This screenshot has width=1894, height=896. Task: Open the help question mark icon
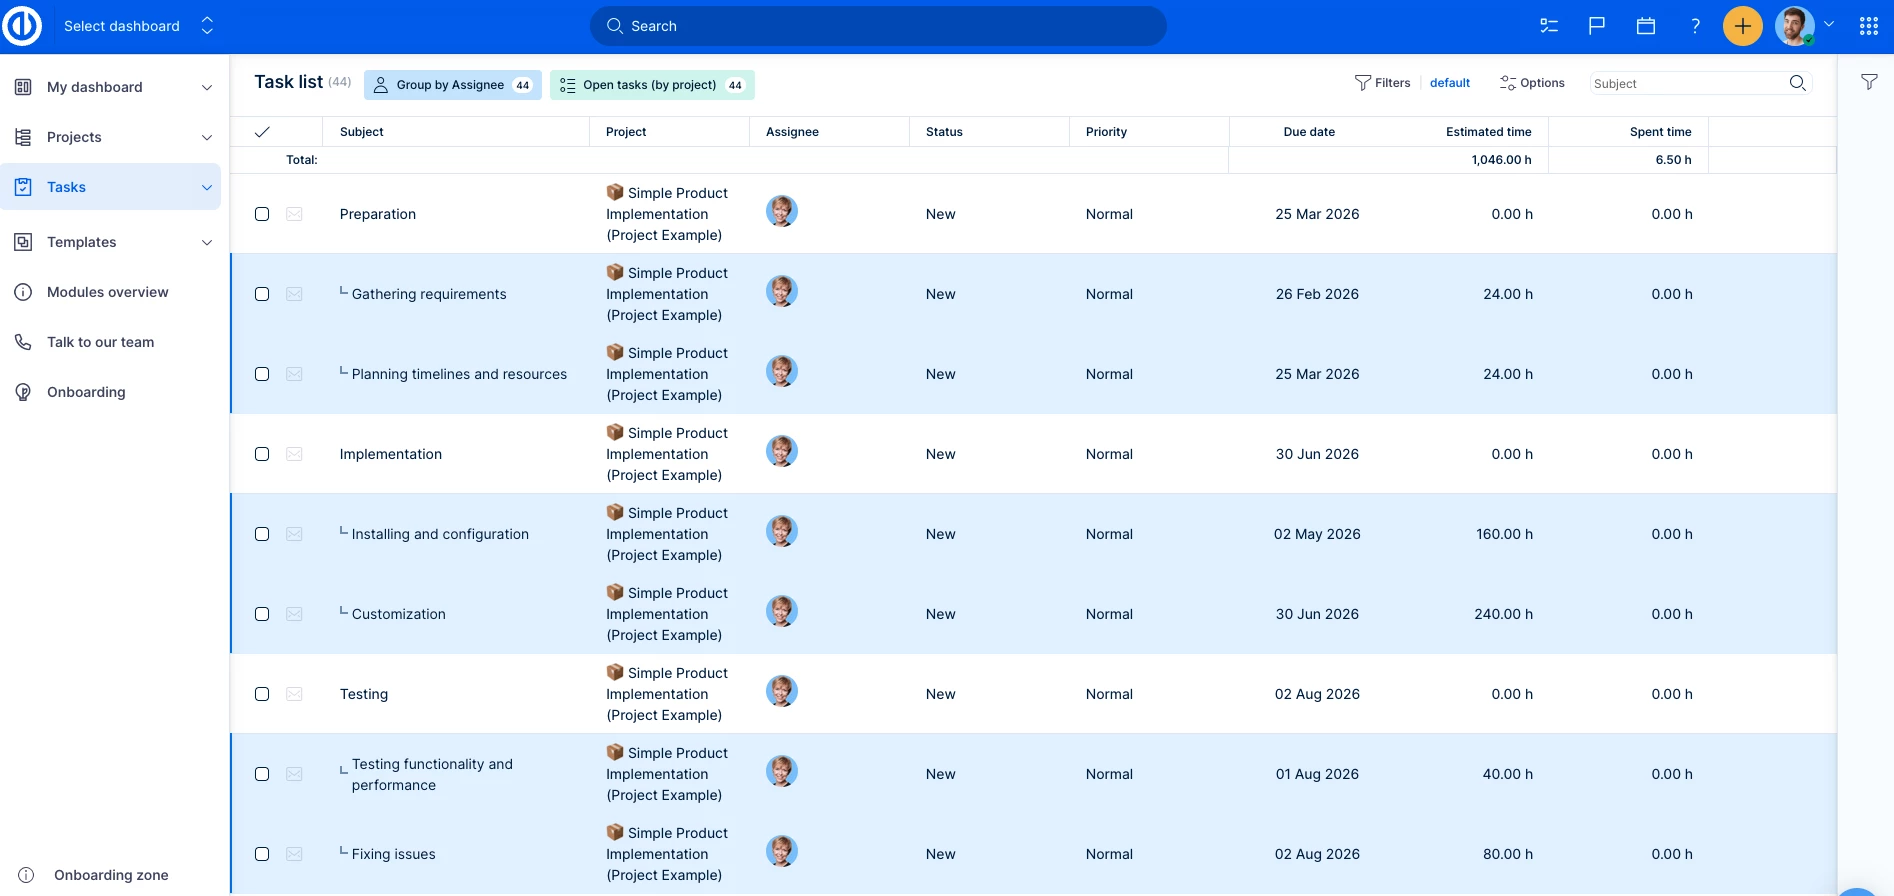coord(1695,26)
